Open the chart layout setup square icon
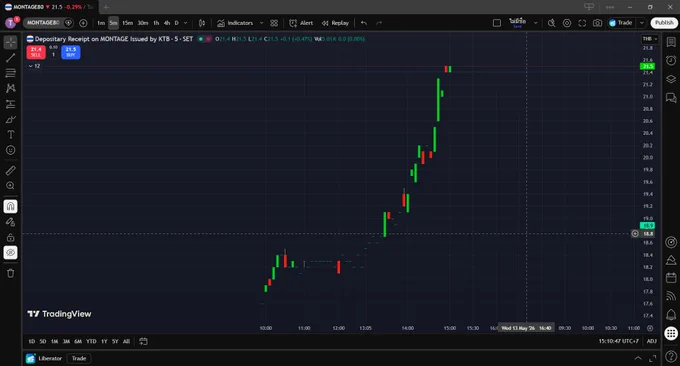This screenshot has width=680, height=366. [497, 23]
